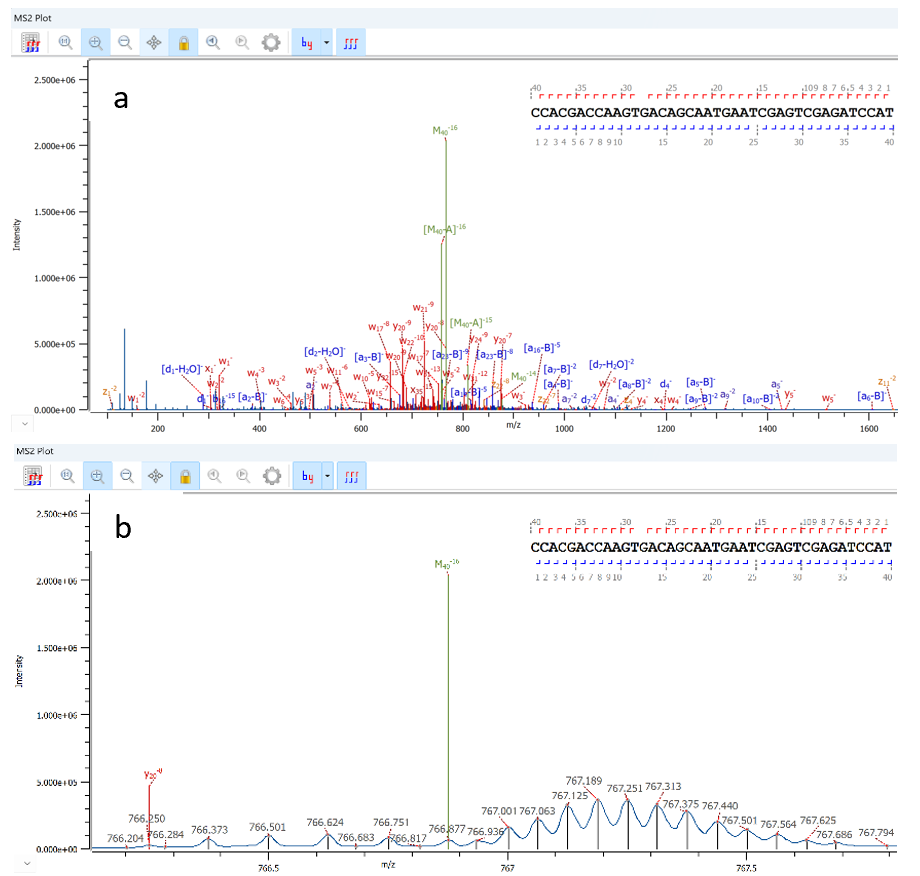The height and width of the screenshot is (876, 920).
Task: Activate the pan tool in plot b
Action: point(155,476)
